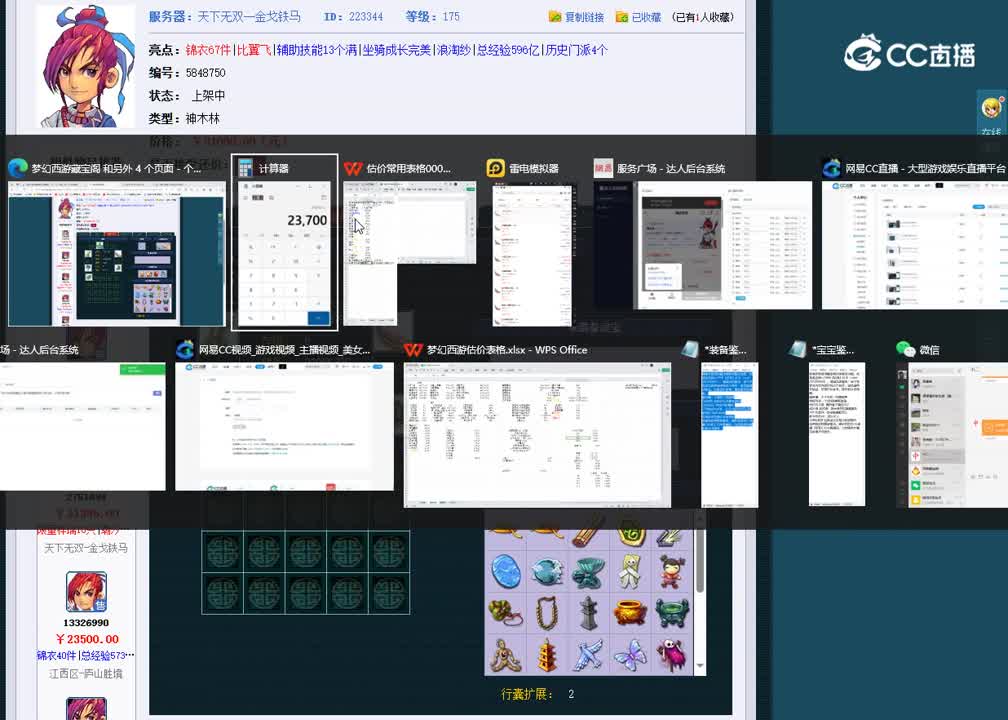Click the green bronze cauldron item
1008x720 pixels.
(671, 613)
